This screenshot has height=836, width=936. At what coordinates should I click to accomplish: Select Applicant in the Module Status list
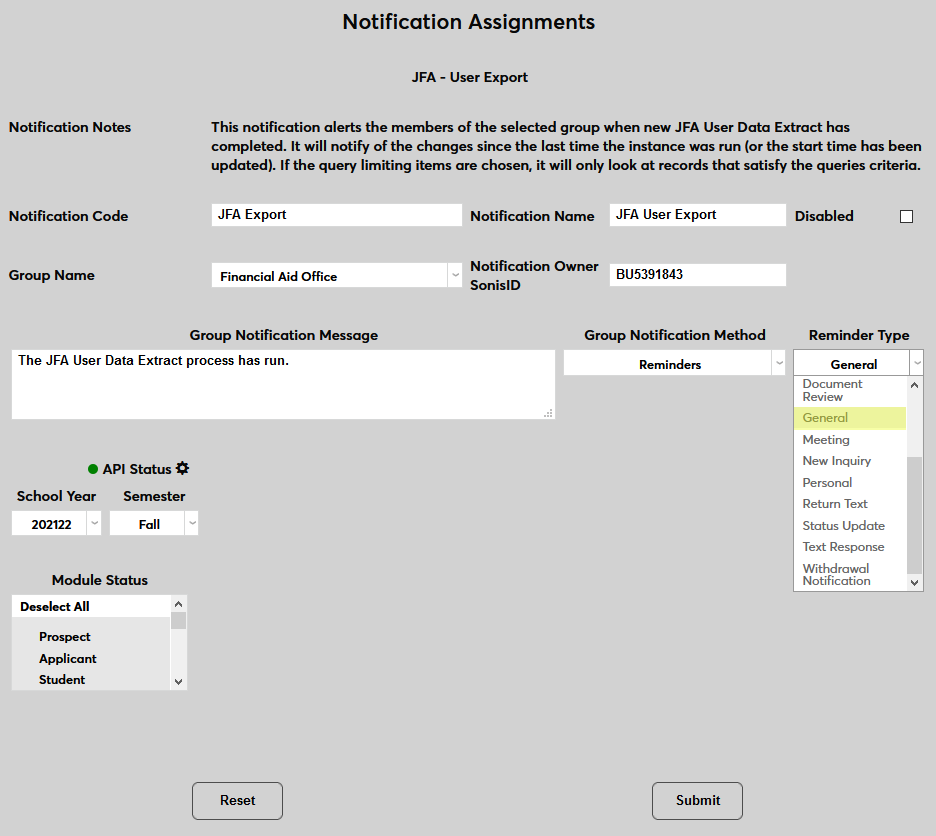(68, 659)
